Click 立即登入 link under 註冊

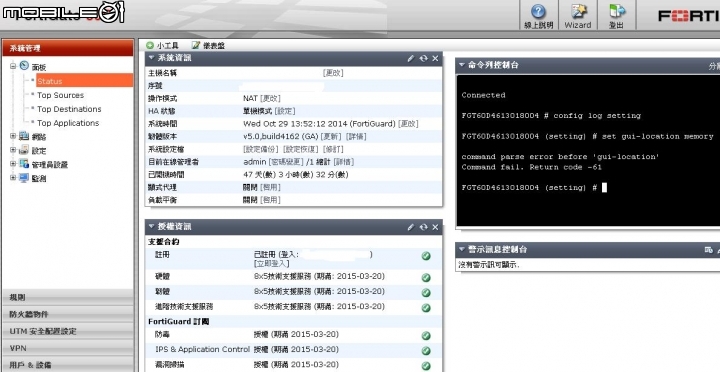(271, 264)
